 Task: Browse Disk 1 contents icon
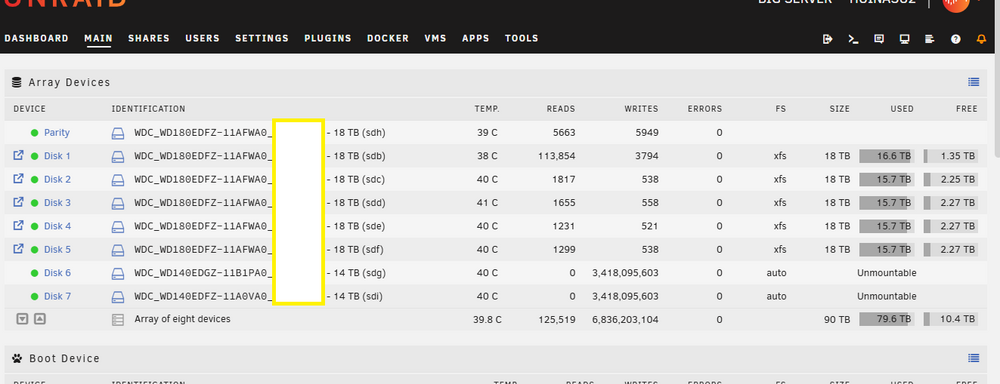[x=18, y=155]
